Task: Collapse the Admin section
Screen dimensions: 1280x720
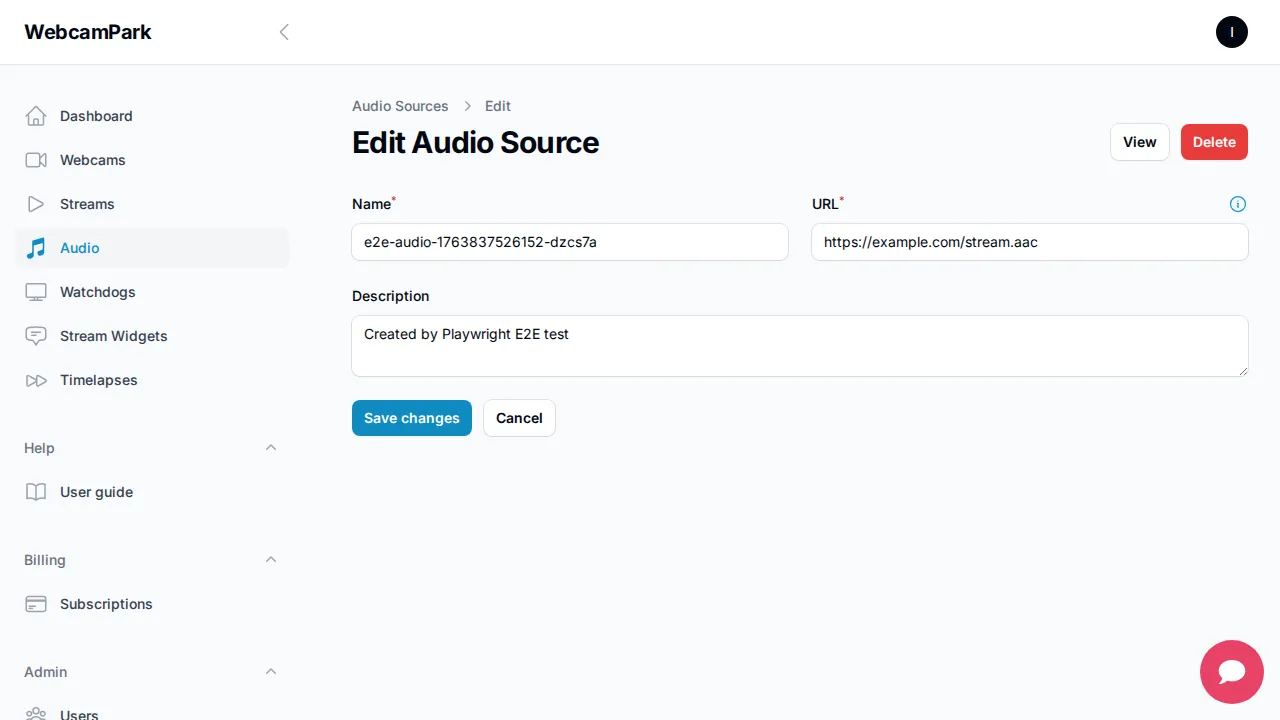Action: (271, 672)
